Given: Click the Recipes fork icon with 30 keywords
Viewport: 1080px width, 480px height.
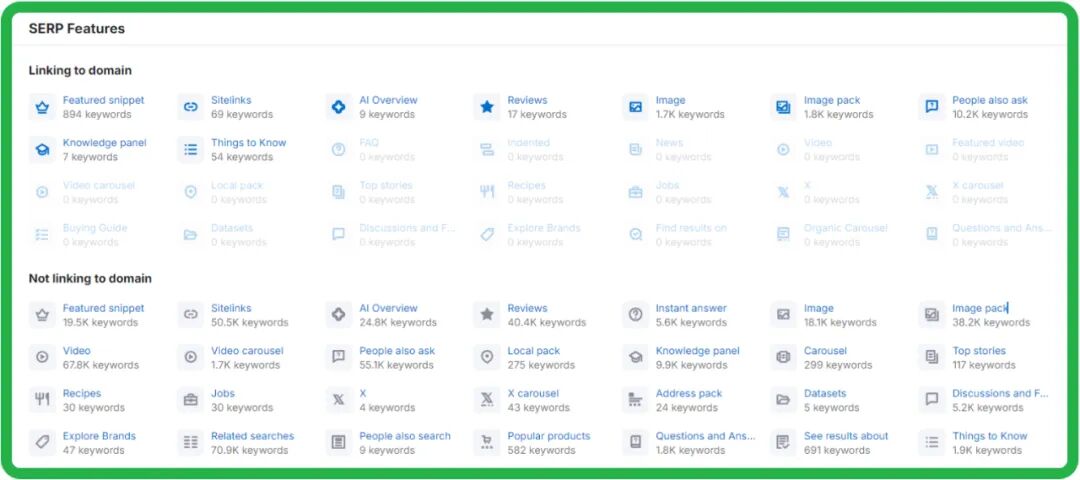Looking at the screenshot, I should coord(42,400).
